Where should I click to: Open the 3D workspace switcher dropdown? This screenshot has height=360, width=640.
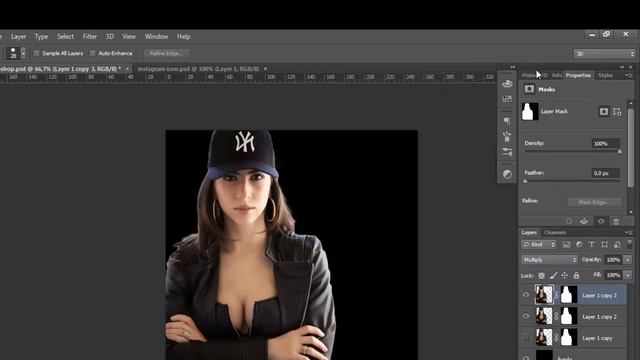[x=604, y=53]
